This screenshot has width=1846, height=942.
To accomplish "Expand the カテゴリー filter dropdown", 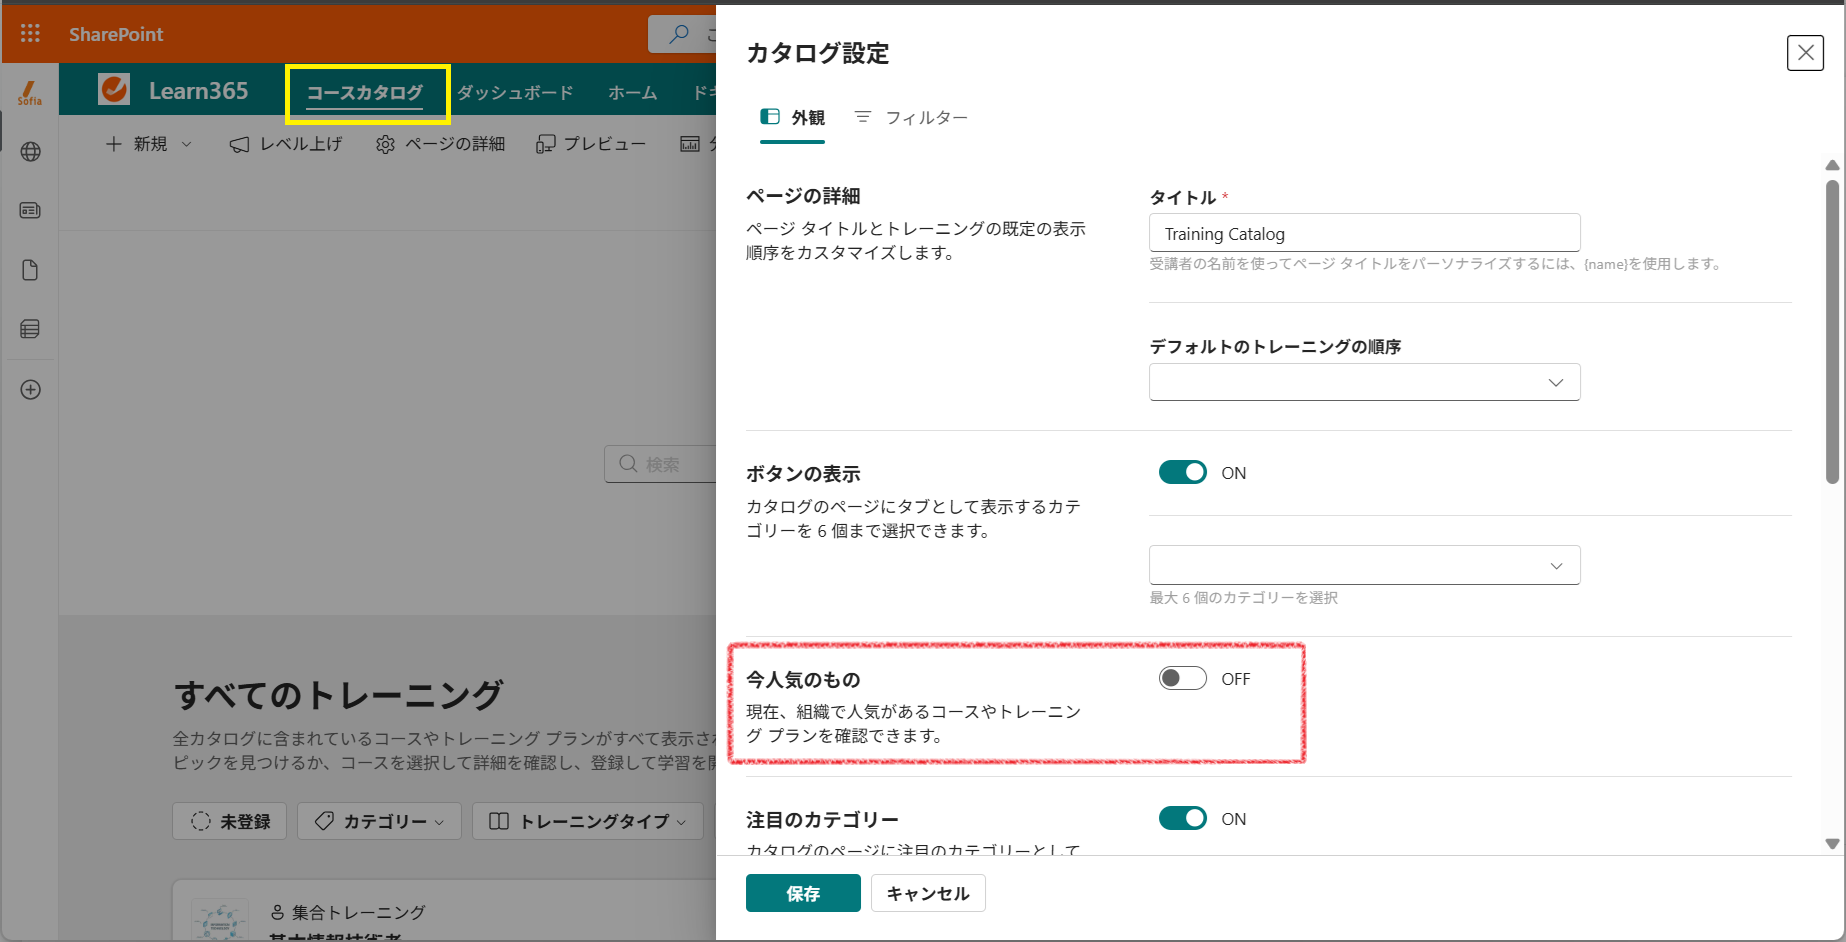I will 440,822.
